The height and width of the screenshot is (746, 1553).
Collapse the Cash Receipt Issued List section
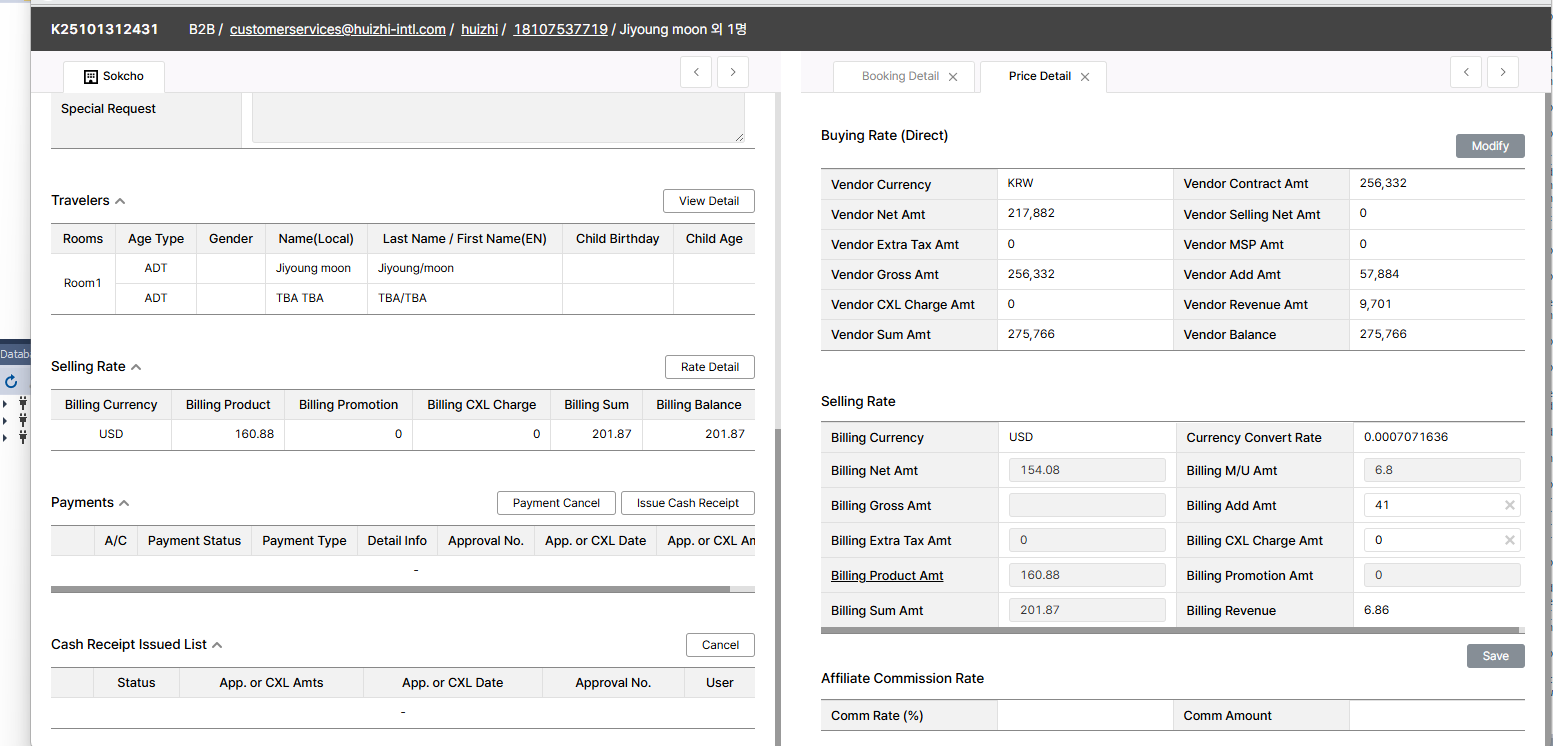point(217,645)
